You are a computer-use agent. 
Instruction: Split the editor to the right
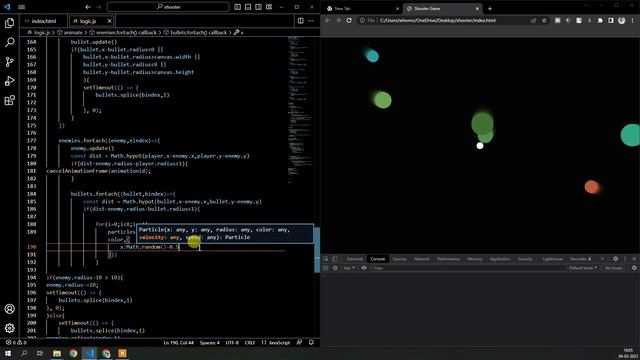coord(301,21)
